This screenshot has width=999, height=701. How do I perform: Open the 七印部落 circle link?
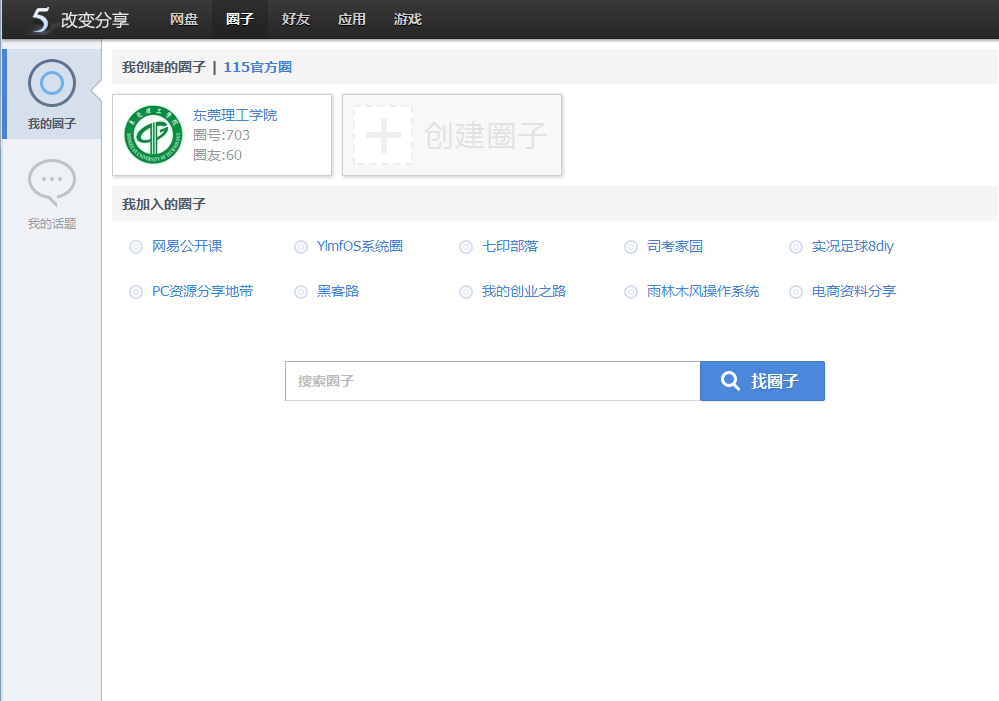click(x=510, y=247)
